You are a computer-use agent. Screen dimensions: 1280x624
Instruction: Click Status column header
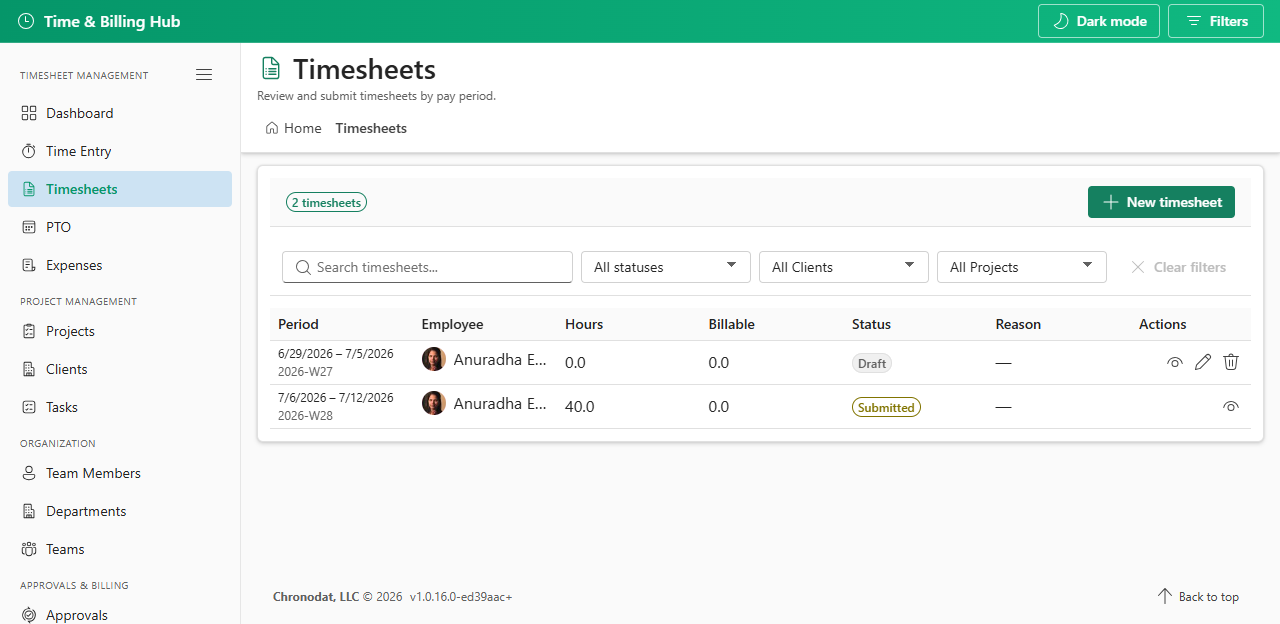coord(871,324)
